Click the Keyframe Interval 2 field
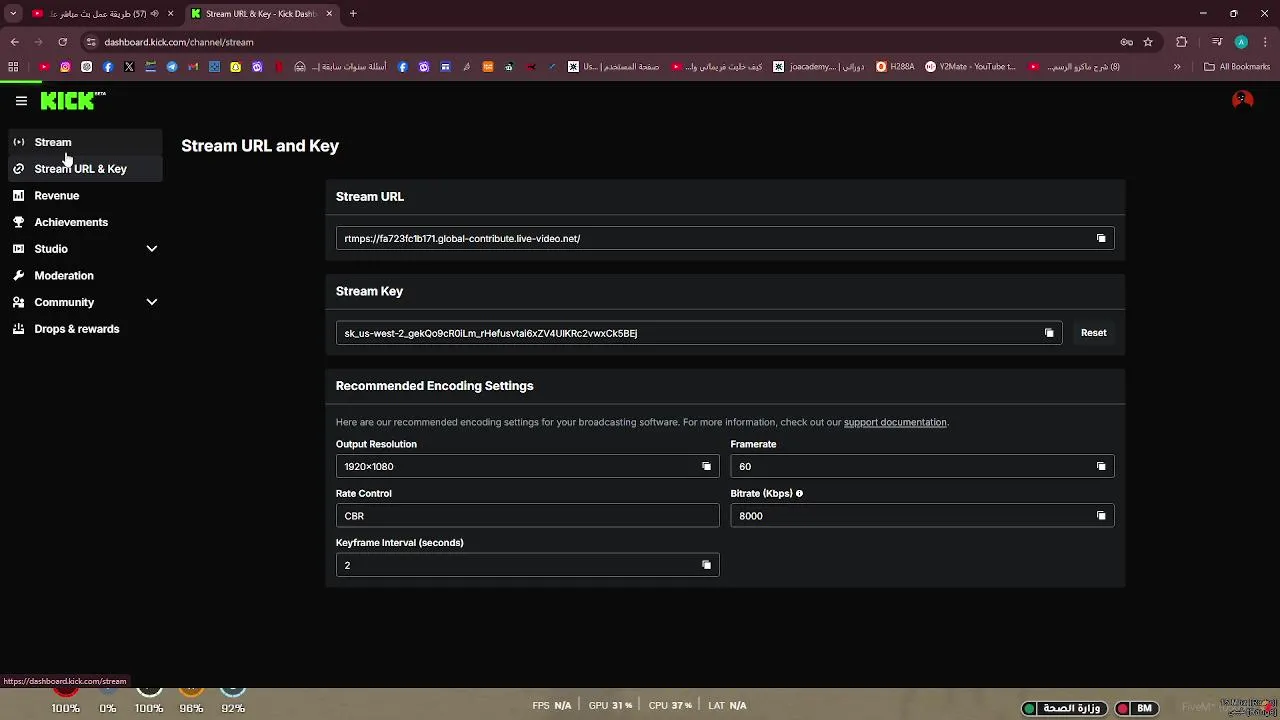 coord(527,565)
